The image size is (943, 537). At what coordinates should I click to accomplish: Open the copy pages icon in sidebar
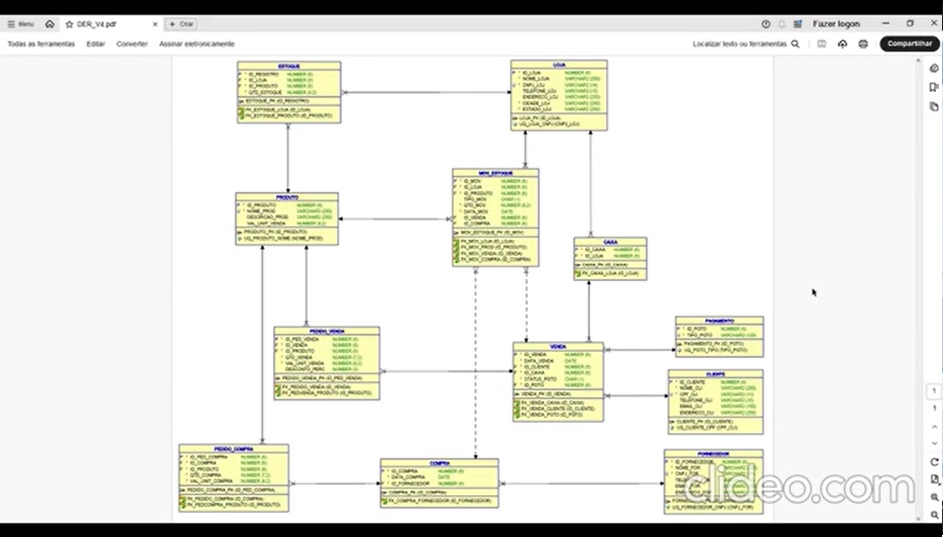[934, 106]
